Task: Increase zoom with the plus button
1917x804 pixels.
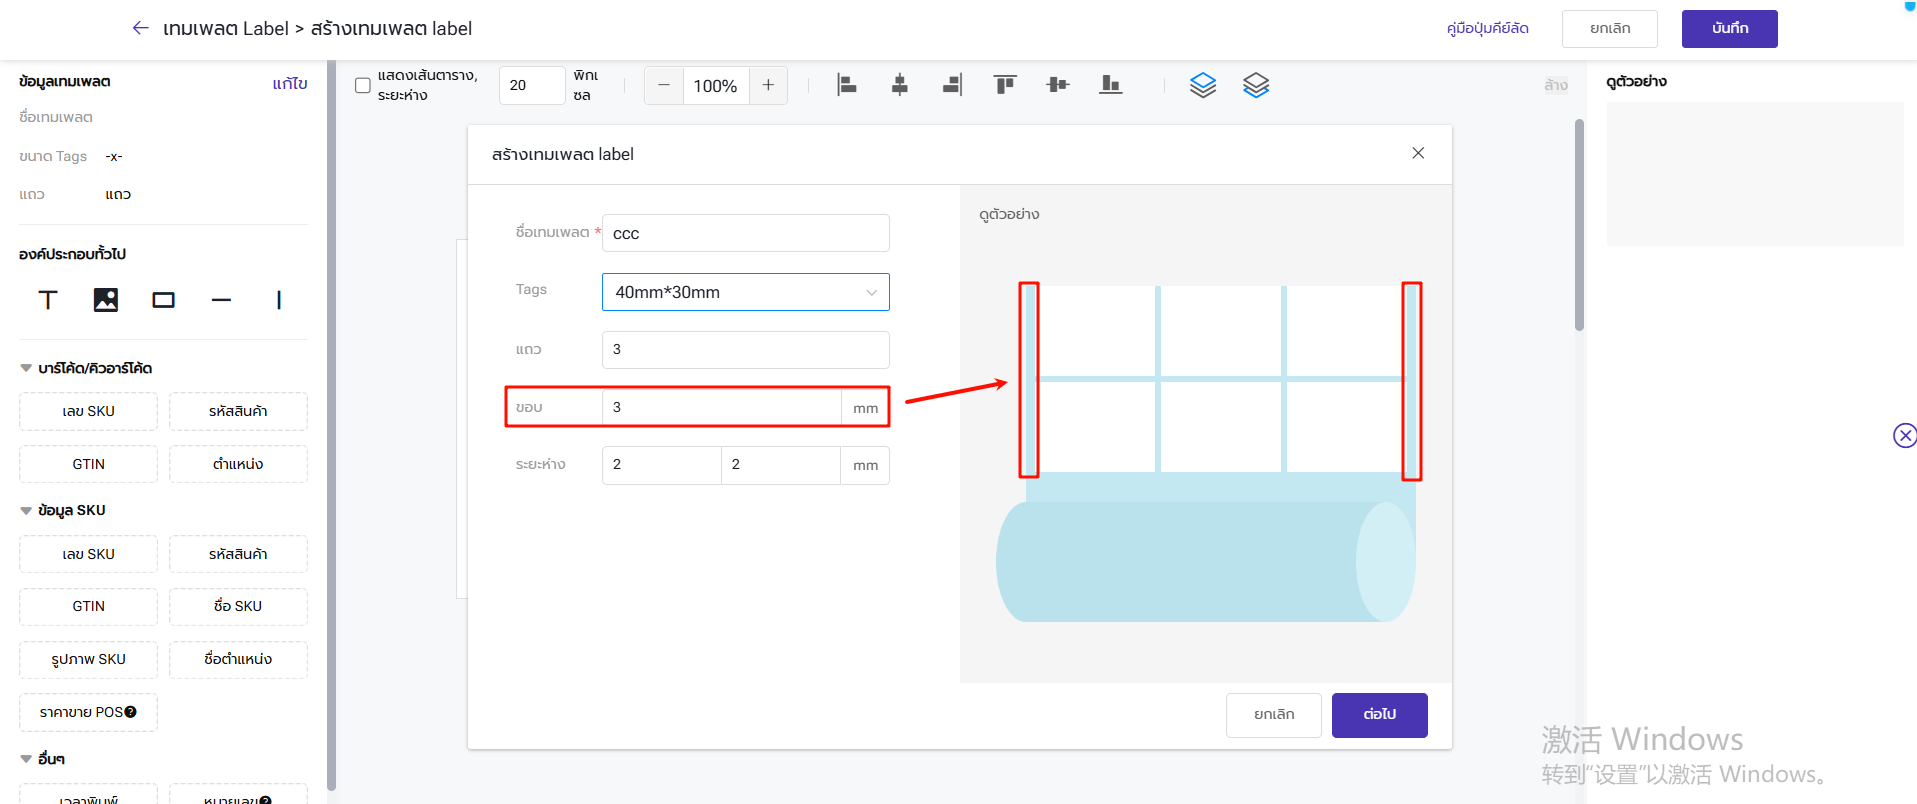Action: (768, 85)
